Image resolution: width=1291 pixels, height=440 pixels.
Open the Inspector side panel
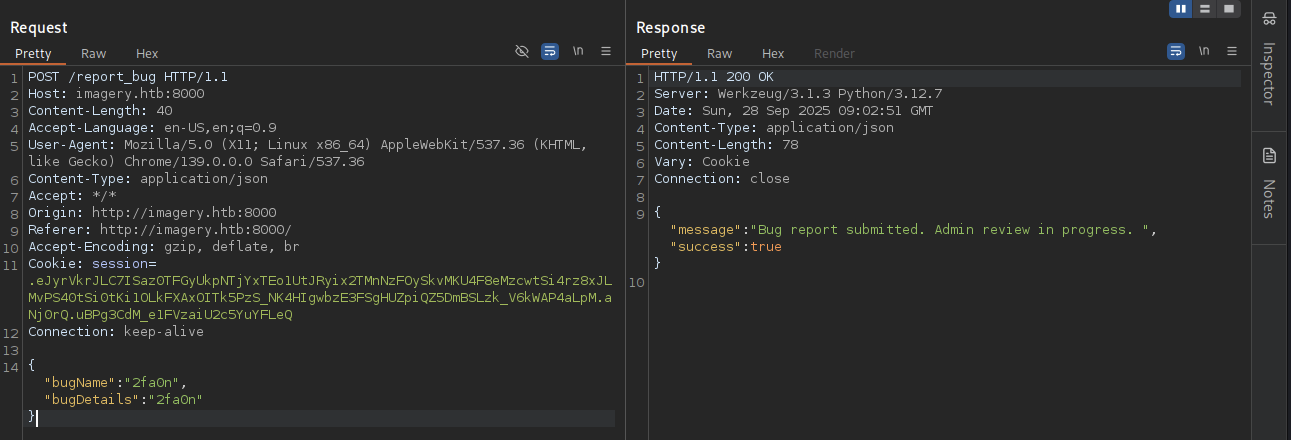(1270, 60)
